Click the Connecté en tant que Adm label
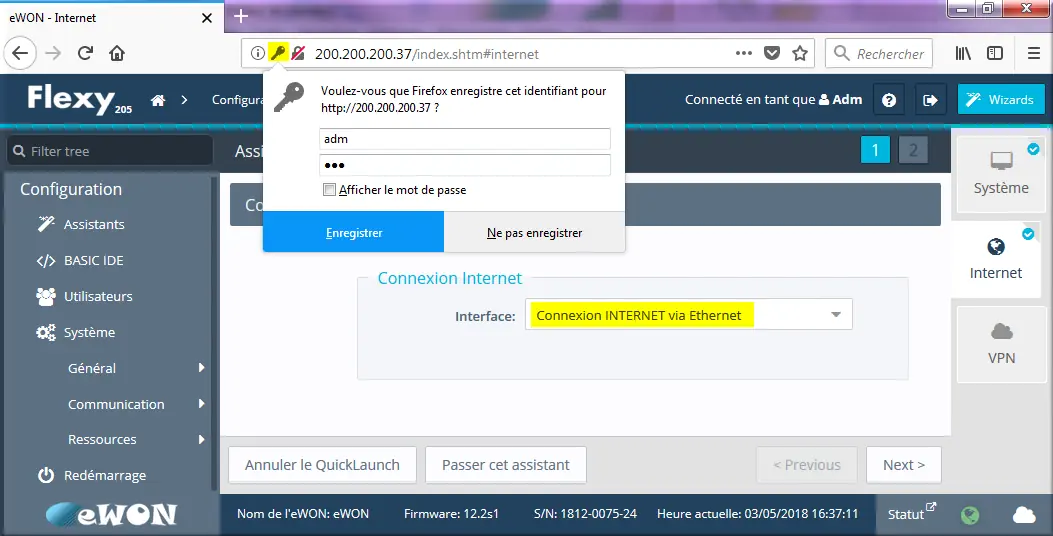Screen dimensions: 1053x536 774,99
